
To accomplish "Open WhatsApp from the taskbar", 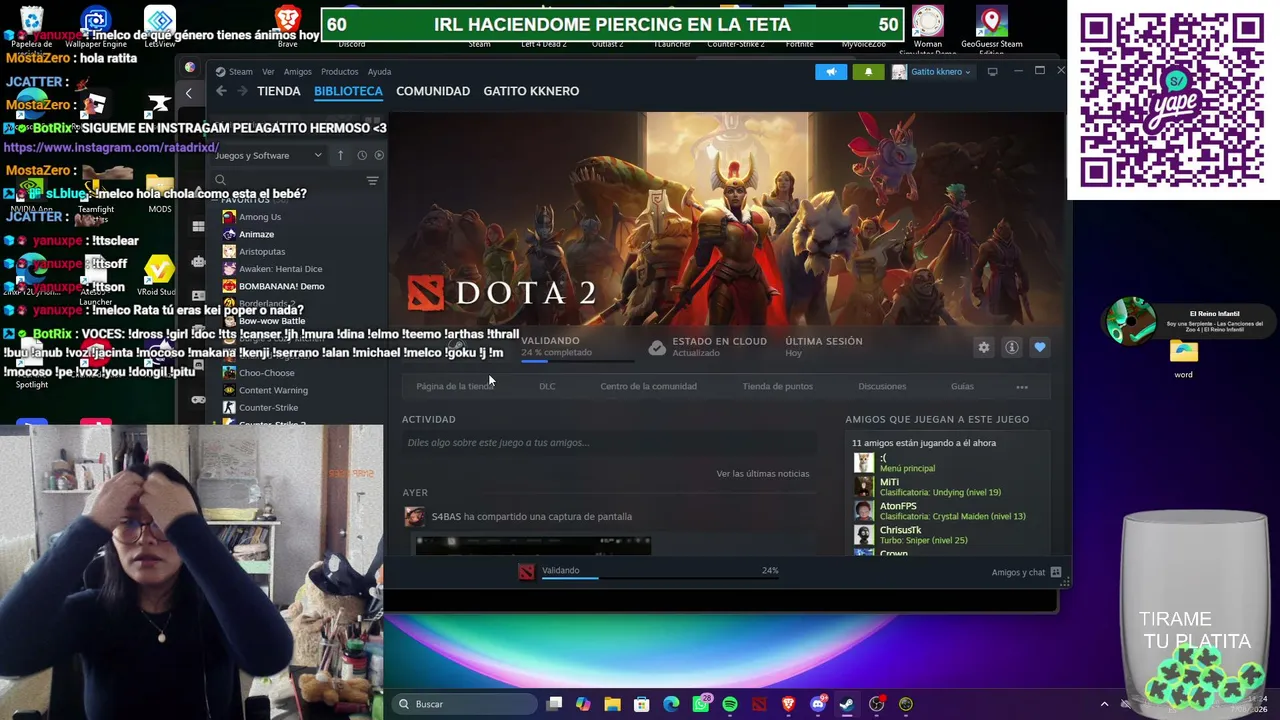I will 700,704.
